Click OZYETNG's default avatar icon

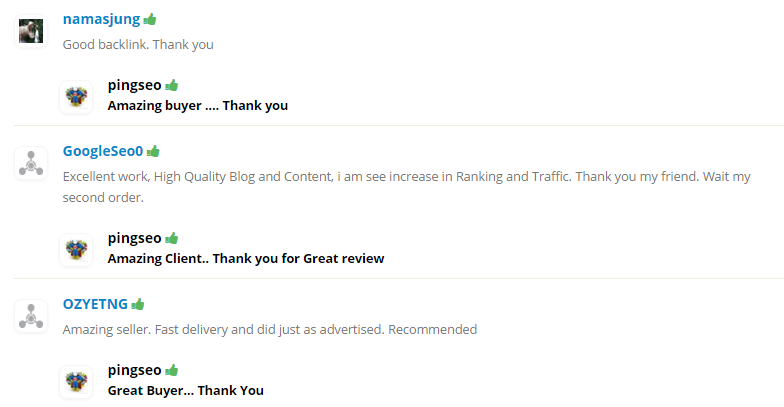coord(31,316)
